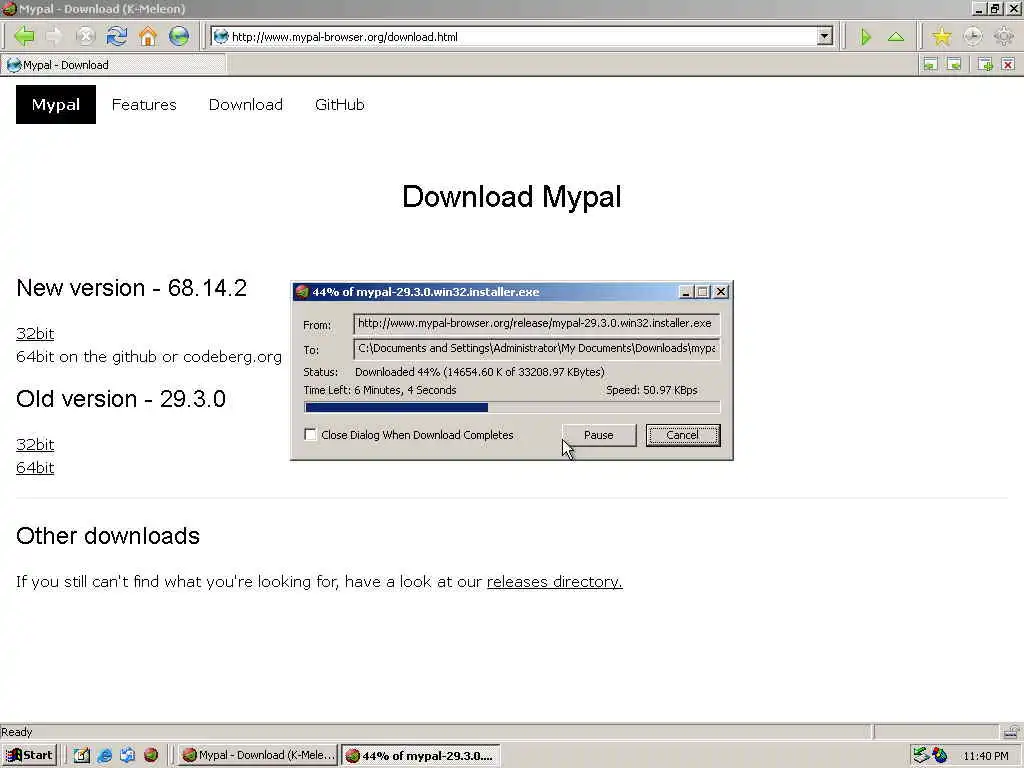
Task: Download old version 64bit link
Action: pos(35,468)
